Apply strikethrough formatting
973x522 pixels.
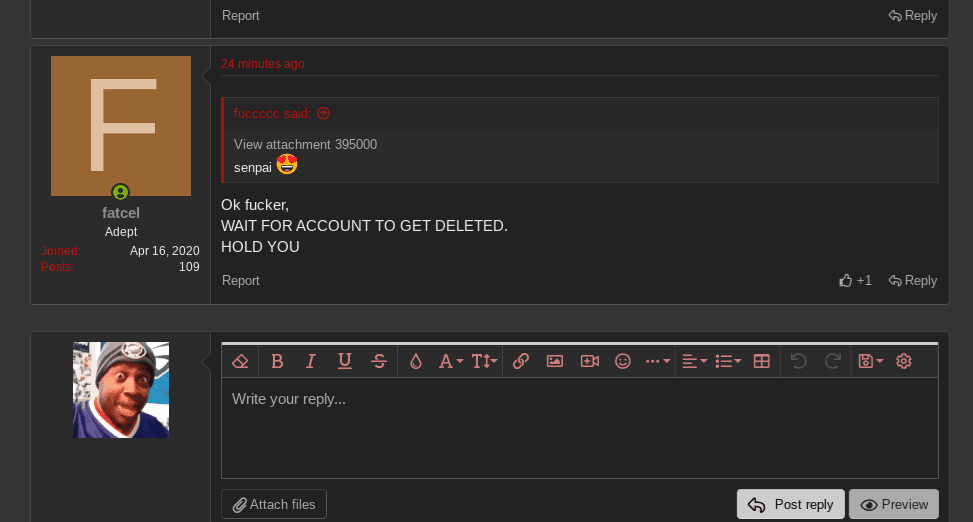tap(378, 362)
